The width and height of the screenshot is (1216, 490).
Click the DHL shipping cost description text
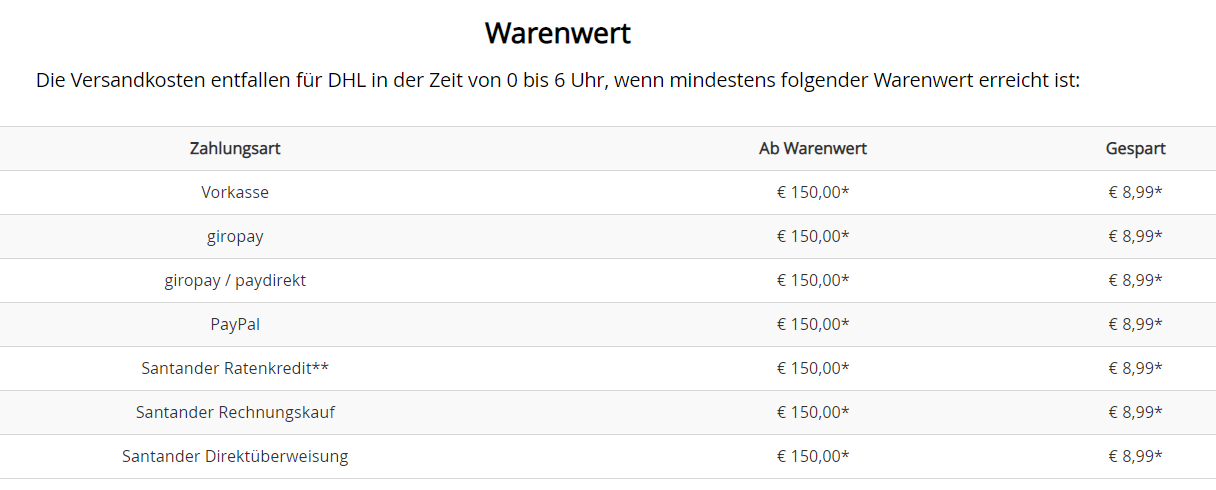(x=558, y=80)
